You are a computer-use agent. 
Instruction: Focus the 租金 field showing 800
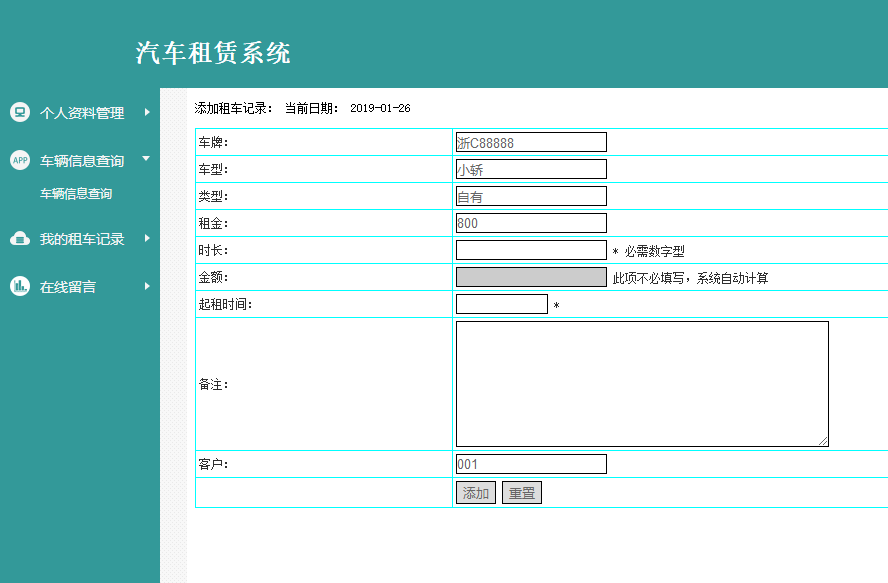[x=531, y=223]
